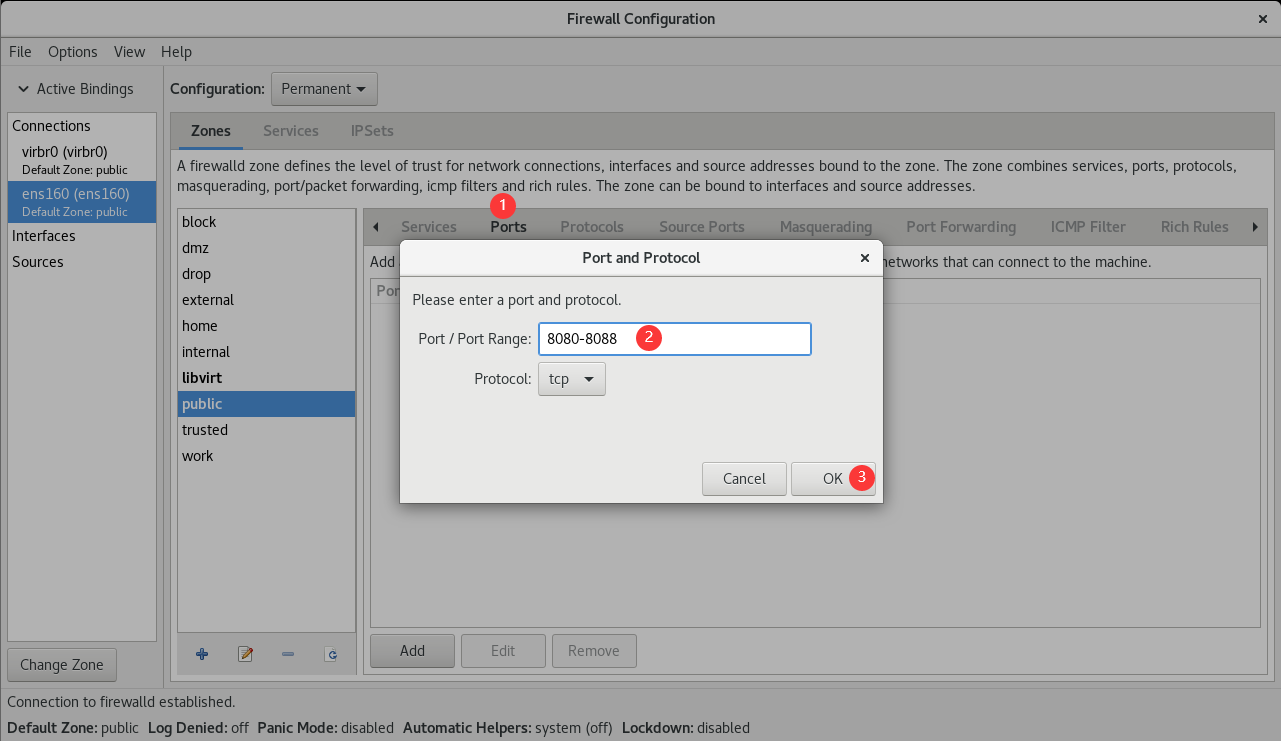Select the dmz zone
Viewport: 1281px width, 741px height.
(266, 248)
